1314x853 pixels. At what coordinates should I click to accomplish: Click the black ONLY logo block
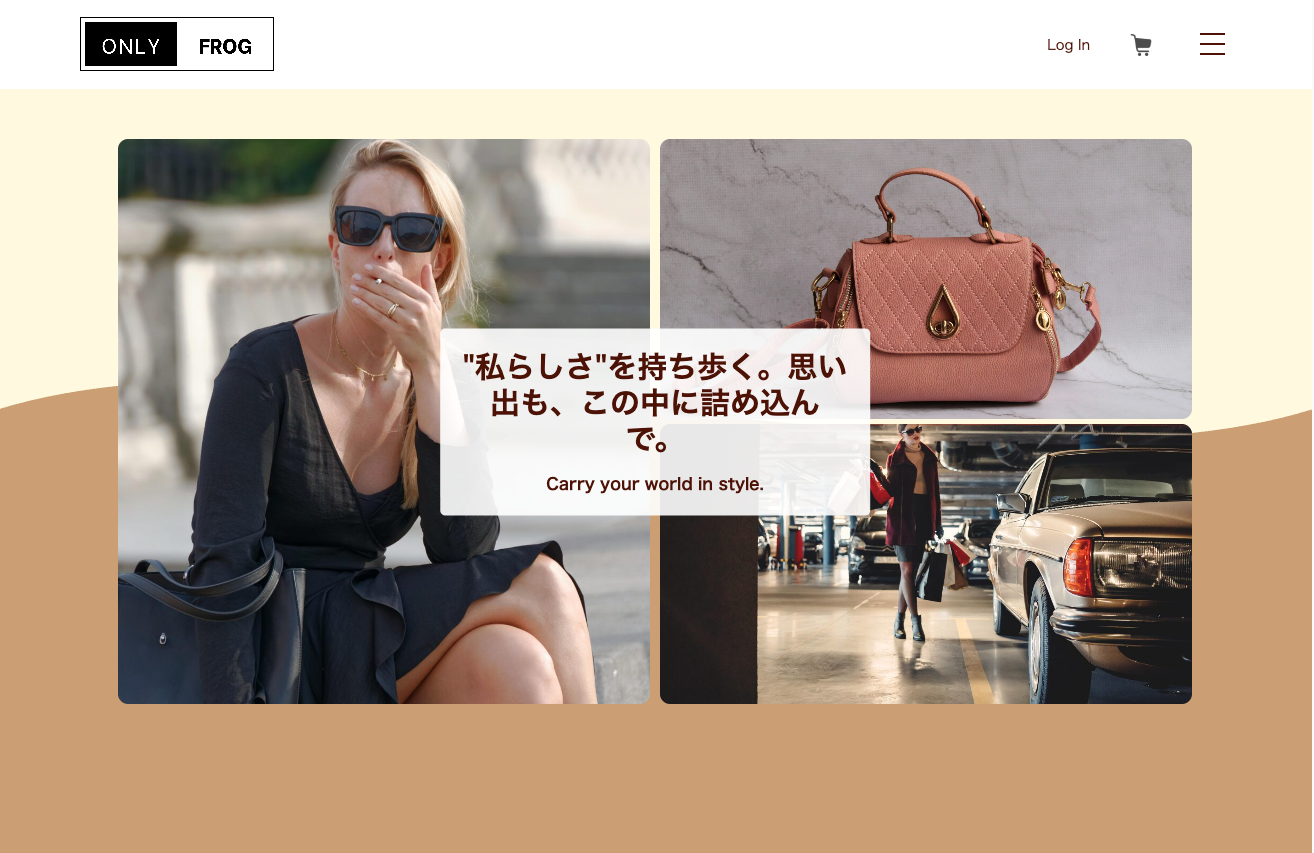131,44
